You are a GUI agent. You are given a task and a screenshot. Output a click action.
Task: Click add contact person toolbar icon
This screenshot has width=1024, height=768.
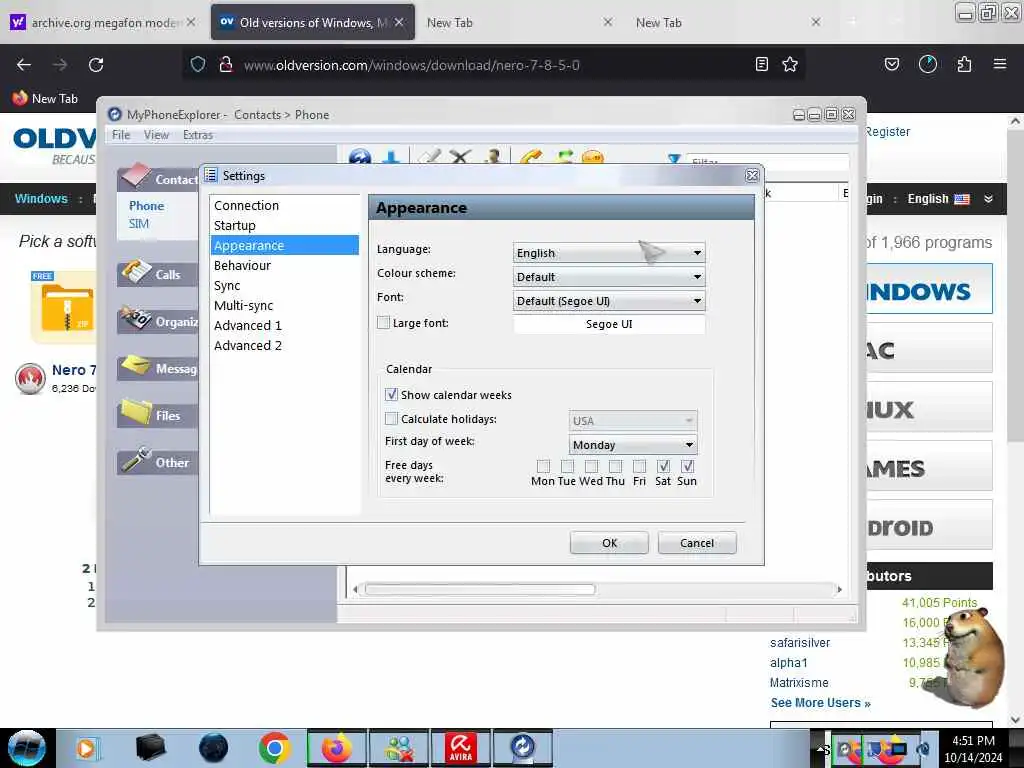tap(493, 157)
